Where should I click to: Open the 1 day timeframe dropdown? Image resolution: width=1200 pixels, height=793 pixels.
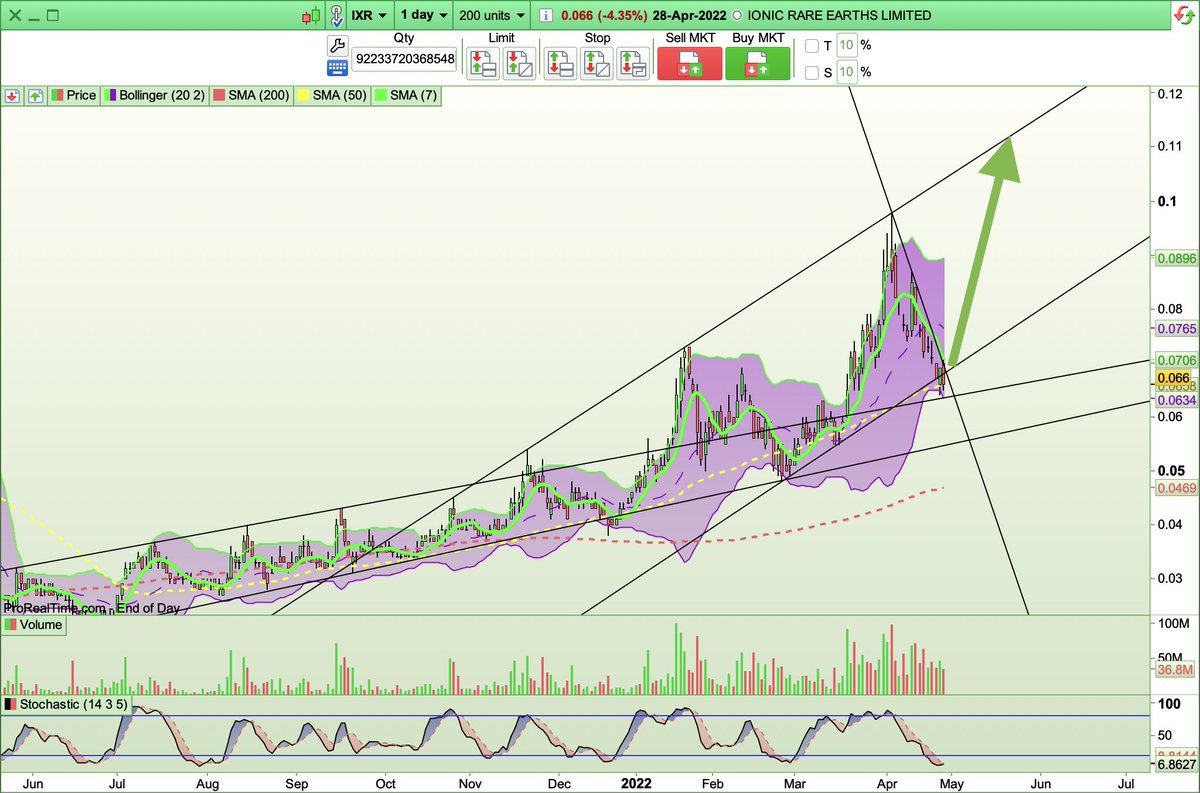click(424, 16)
